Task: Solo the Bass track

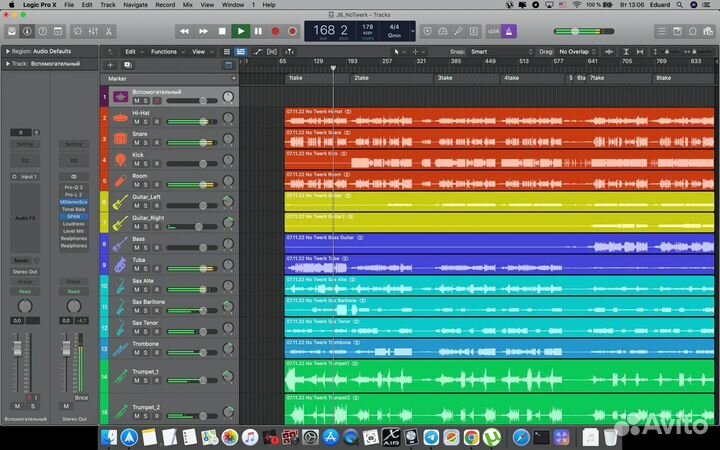Action: click(147, 249)
